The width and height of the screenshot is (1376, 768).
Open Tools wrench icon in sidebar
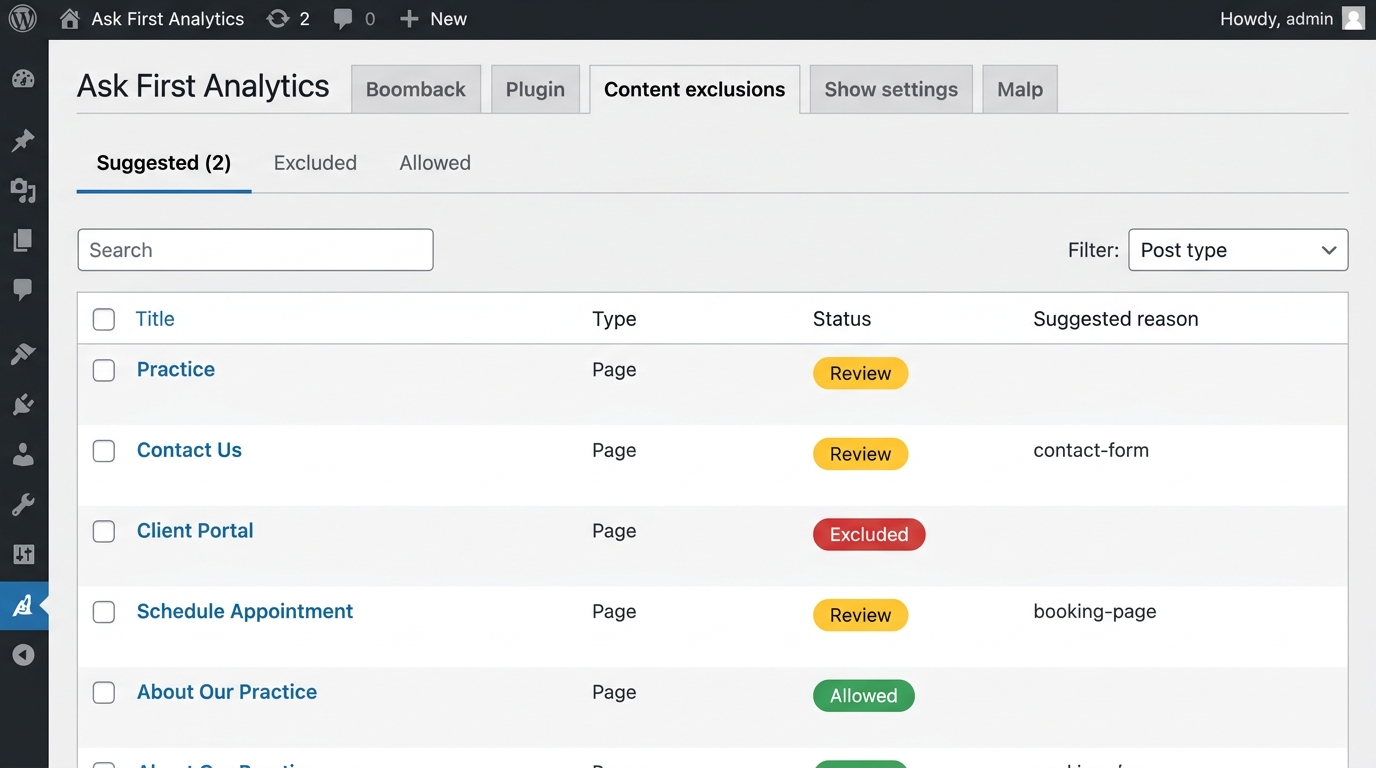23,505
